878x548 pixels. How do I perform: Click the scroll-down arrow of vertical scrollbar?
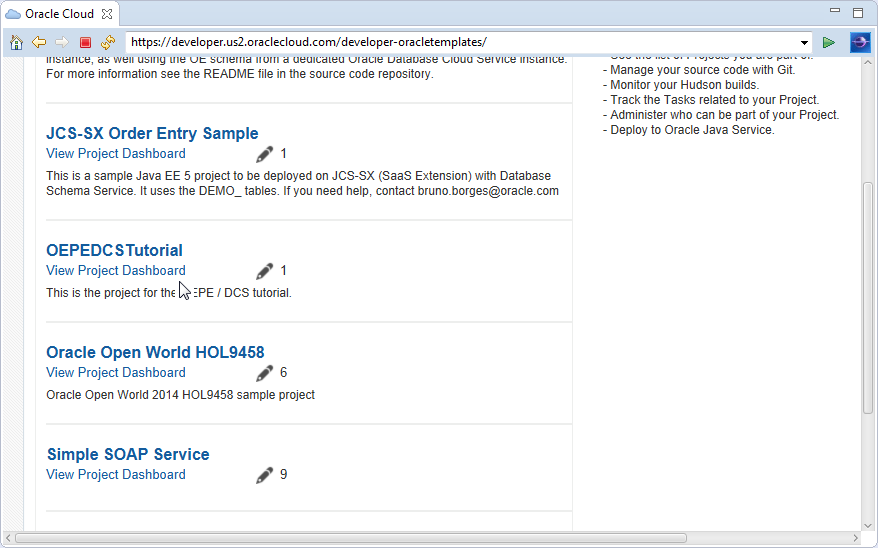click(x=868, y=525)
